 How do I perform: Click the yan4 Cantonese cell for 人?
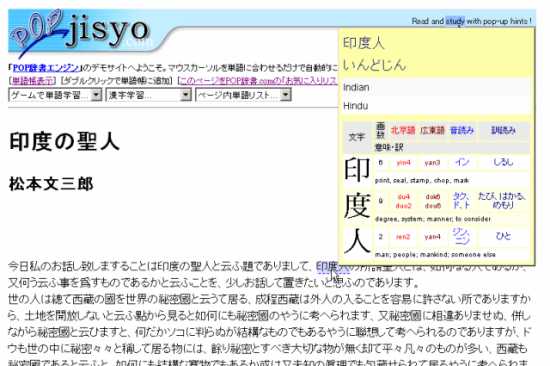tap(432, 237)
